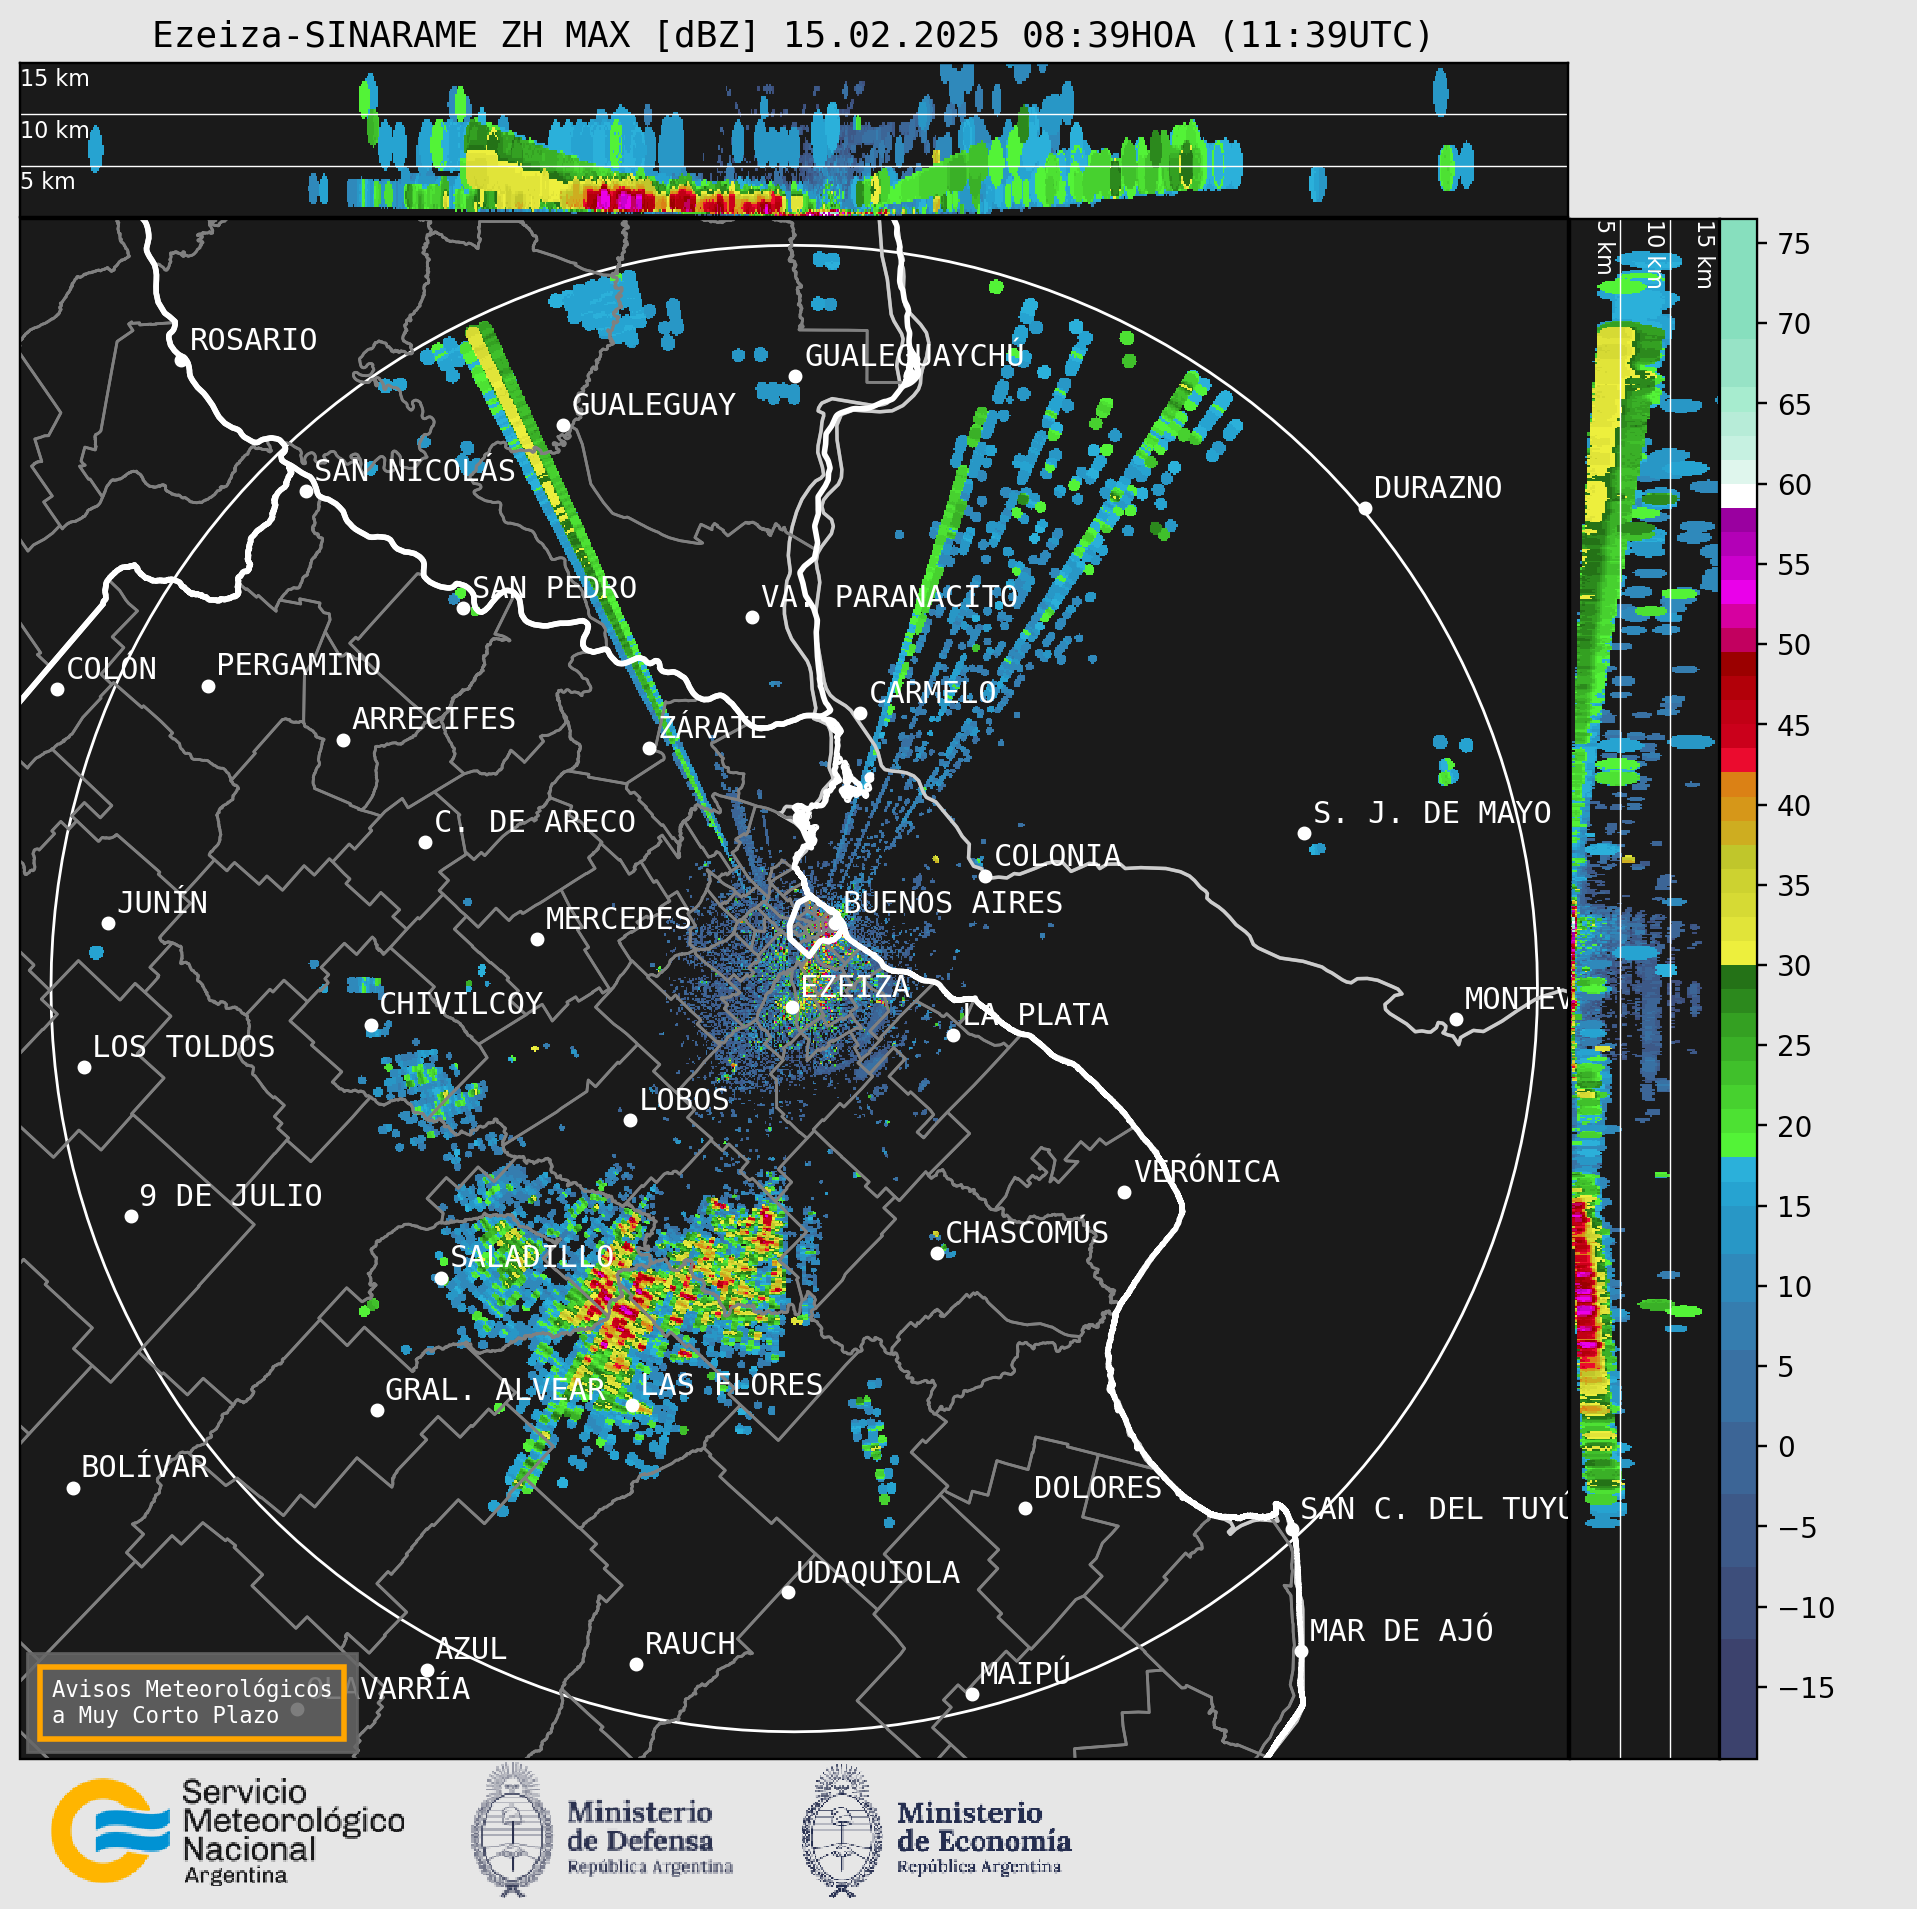Open Avisos Meteorológicos a Muy Corto Plazo
The height and width of the screenshot is (1909, 1917).
click(x=191, y=1702)
